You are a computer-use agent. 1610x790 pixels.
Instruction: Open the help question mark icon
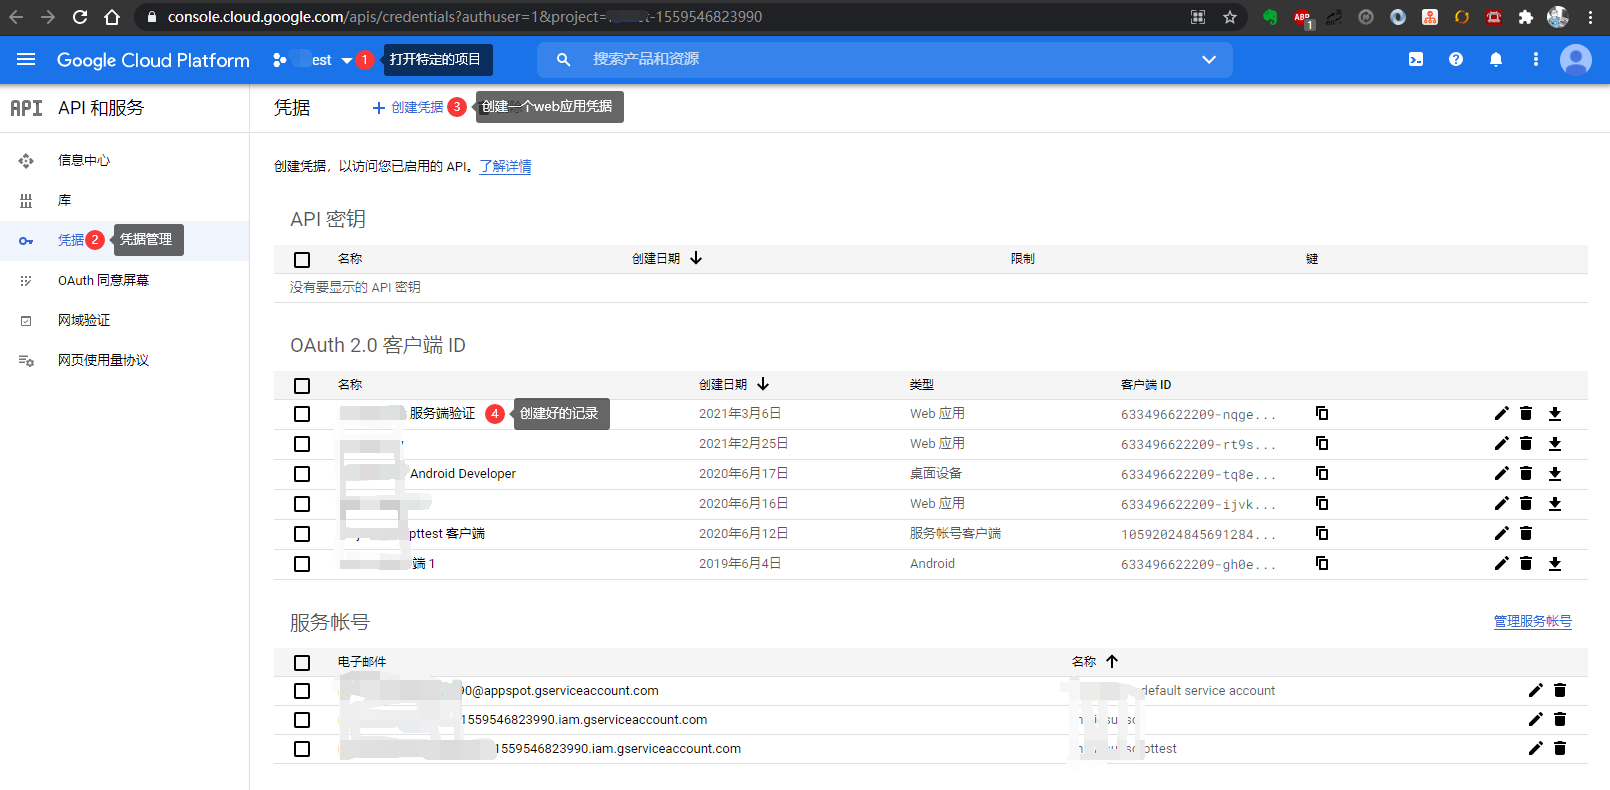click(1456, 60)
